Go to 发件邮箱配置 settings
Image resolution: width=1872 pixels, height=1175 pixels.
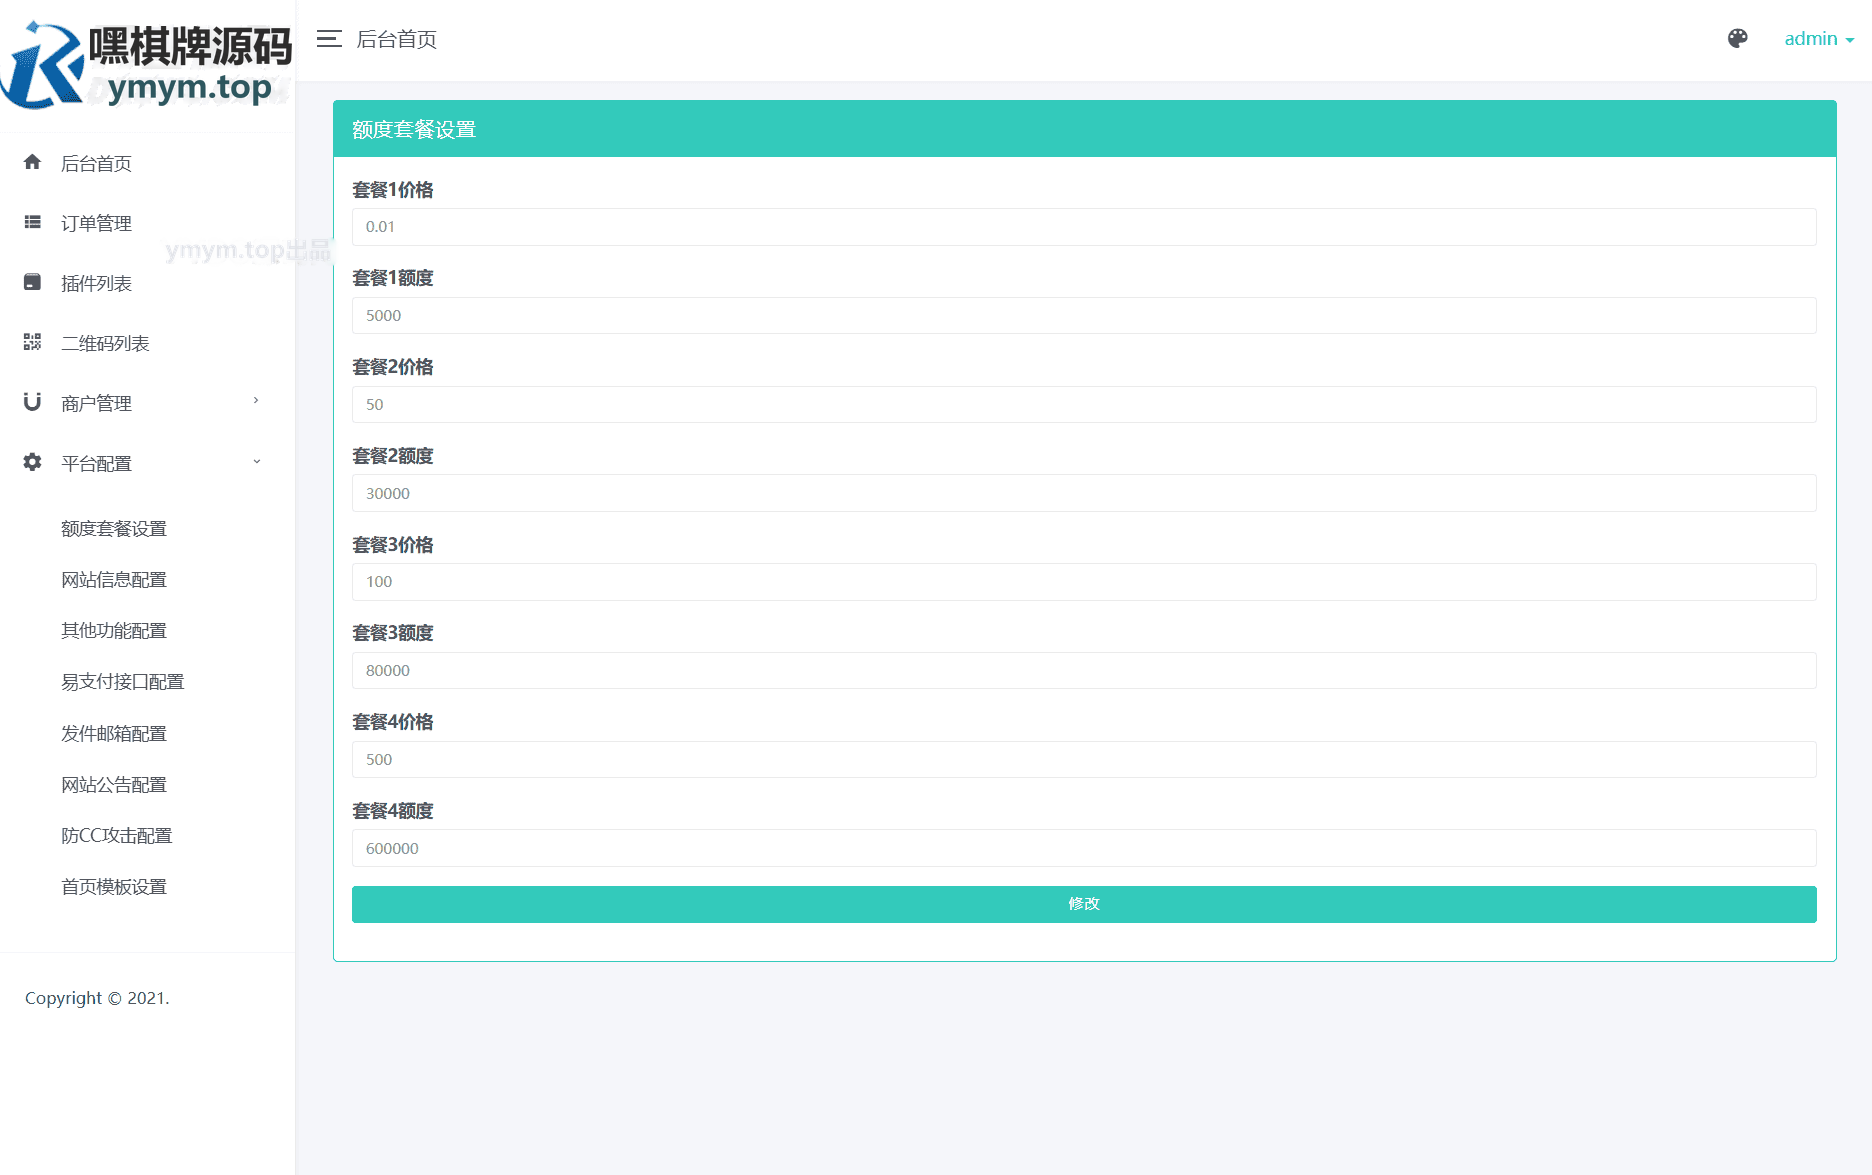click(x=114, y=734)
